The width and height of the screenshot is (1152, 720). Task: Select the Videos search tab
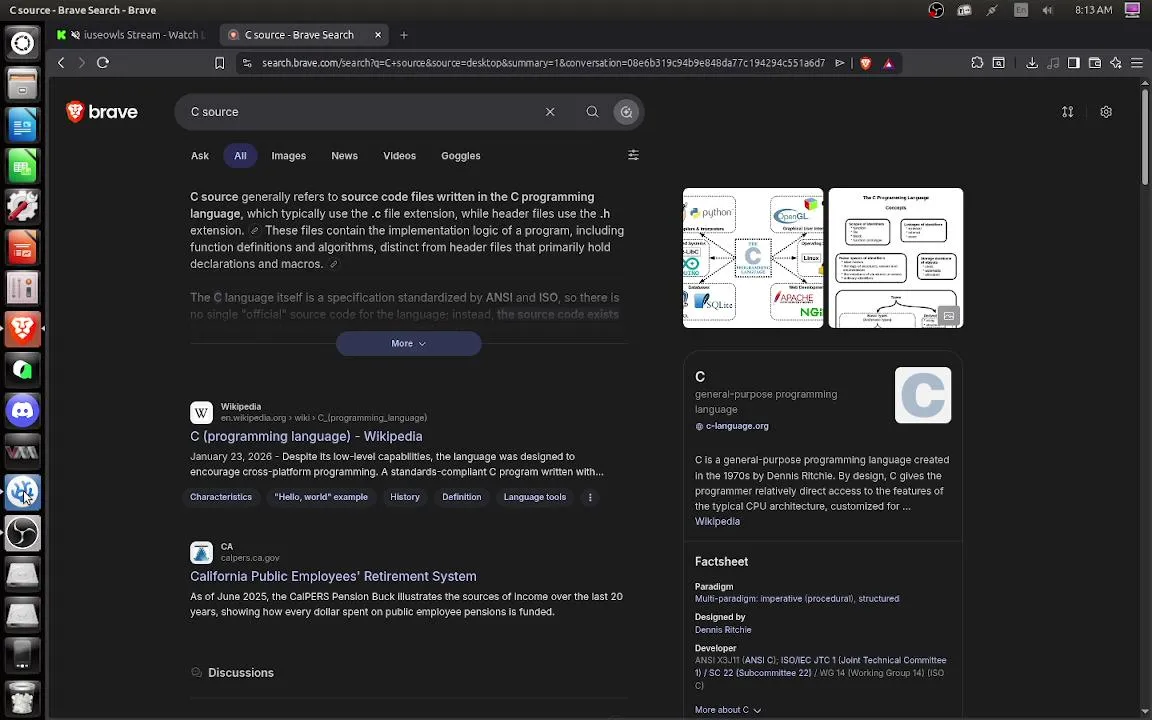tap(400, 156)
